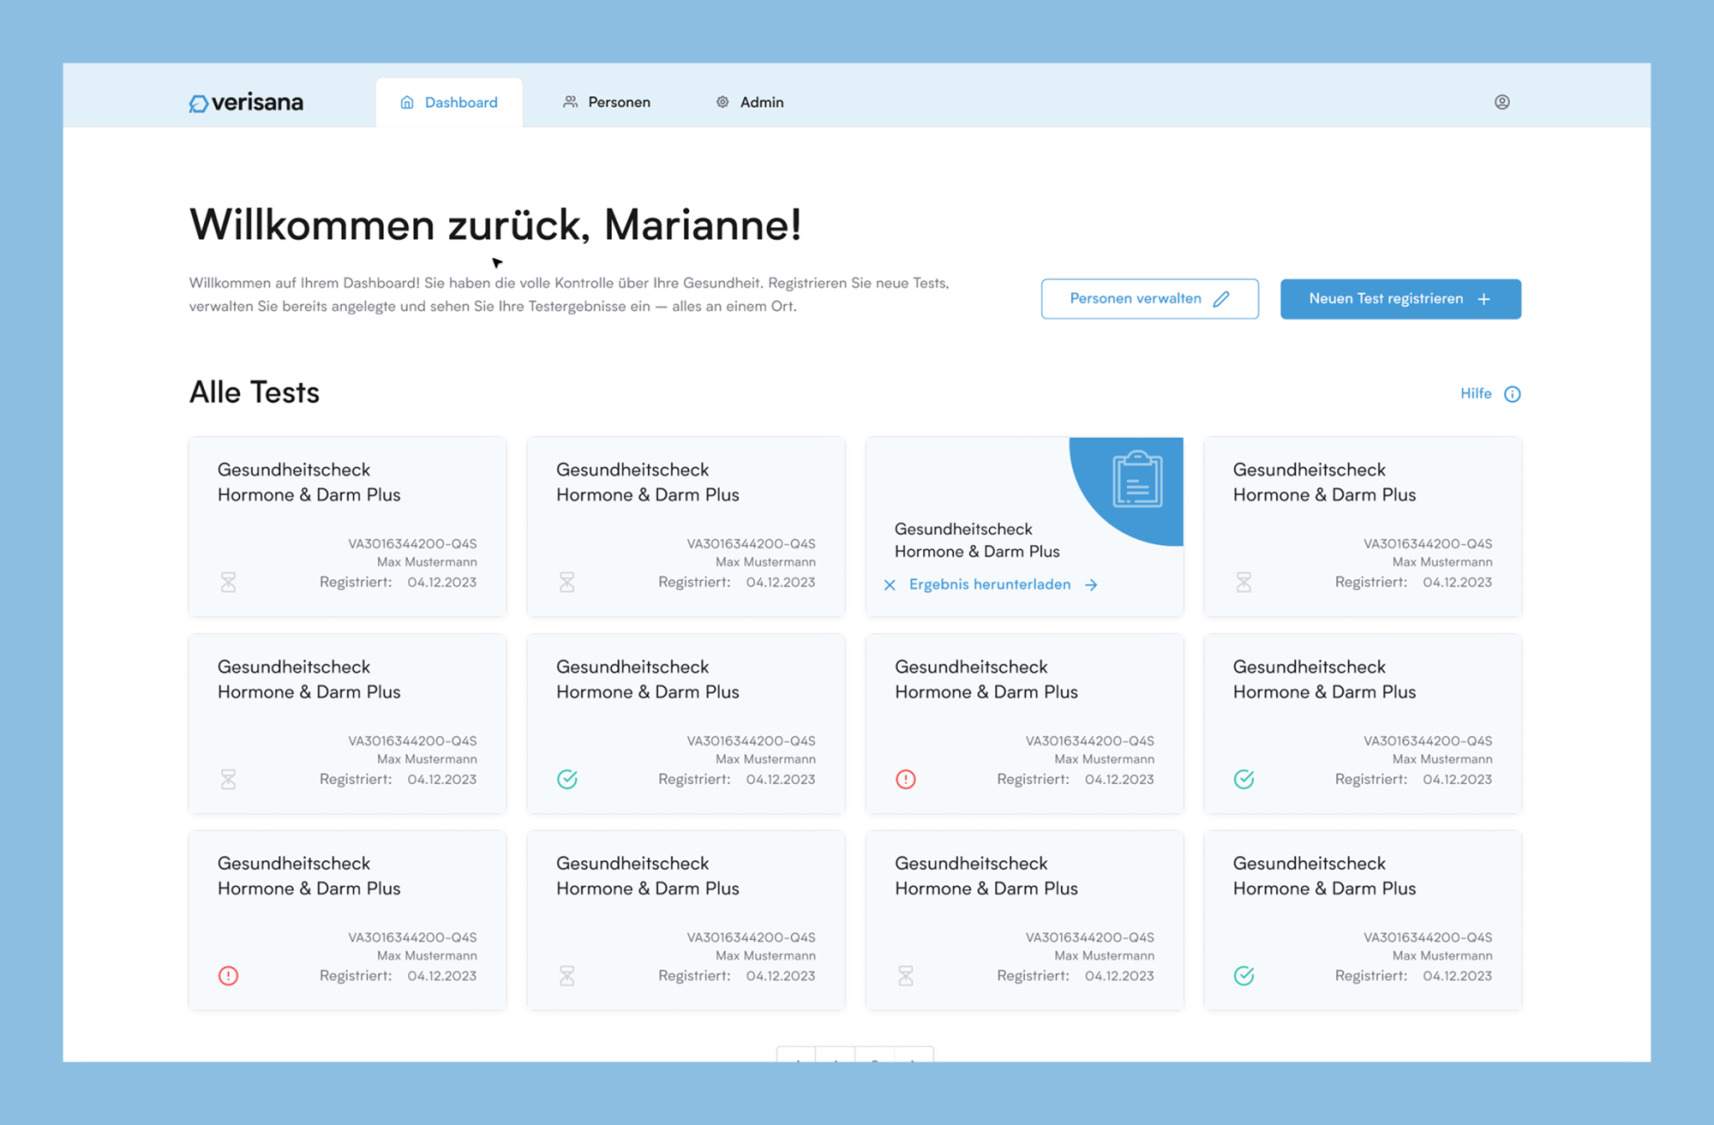The width and height of the screenshot is (1714, 1125).
Task: Click the user account icon top right
Action: [x=1502, y=101]
